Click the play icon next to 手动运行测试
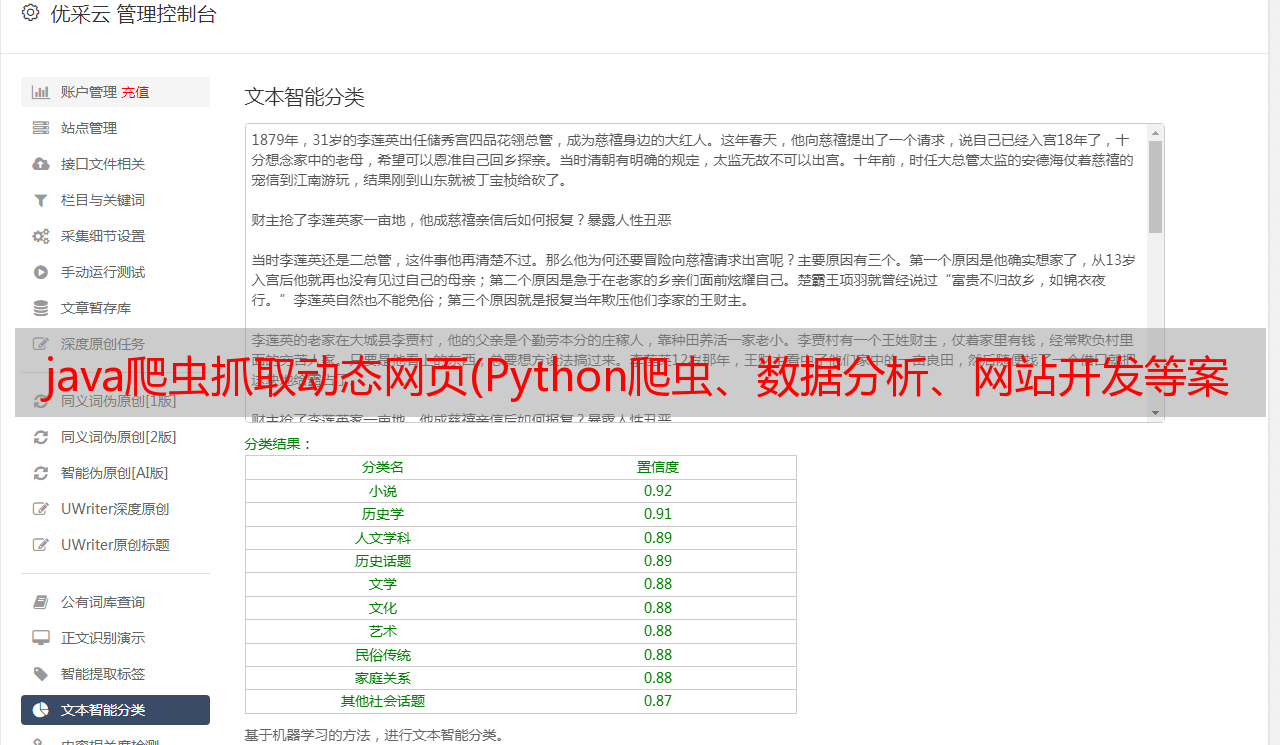The height and width of the screenshot is (745, 1280). (x=41, y=272)
